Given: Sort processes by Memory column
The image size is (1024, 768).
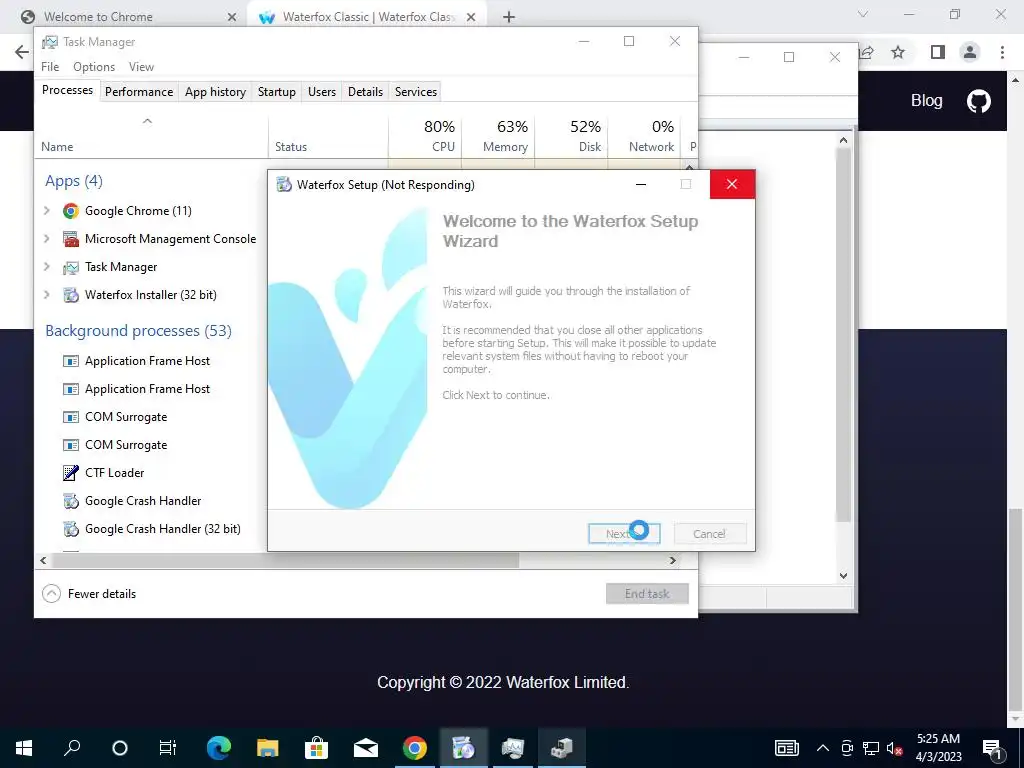Looking at the screenshot, I should pos(498,136).
